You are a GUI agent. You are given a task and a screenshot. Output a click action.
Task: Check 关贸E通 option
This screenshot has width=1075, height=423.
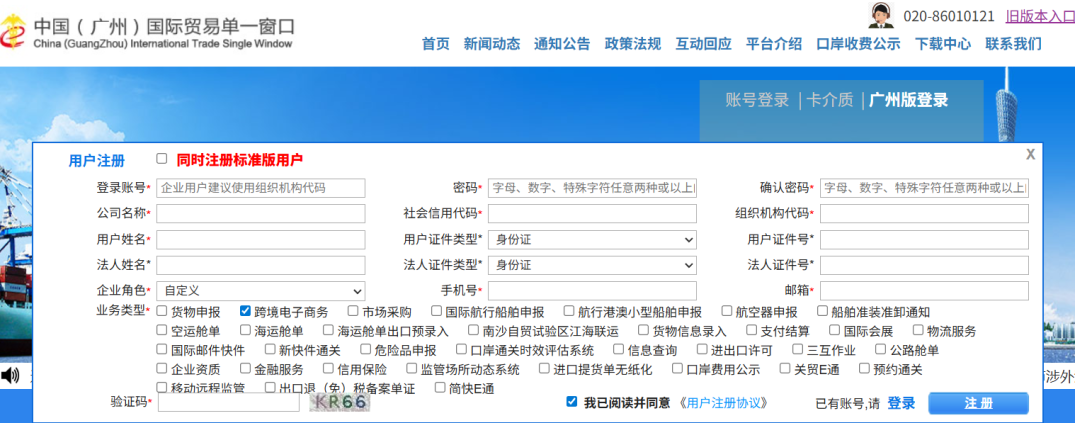(785, 369)
